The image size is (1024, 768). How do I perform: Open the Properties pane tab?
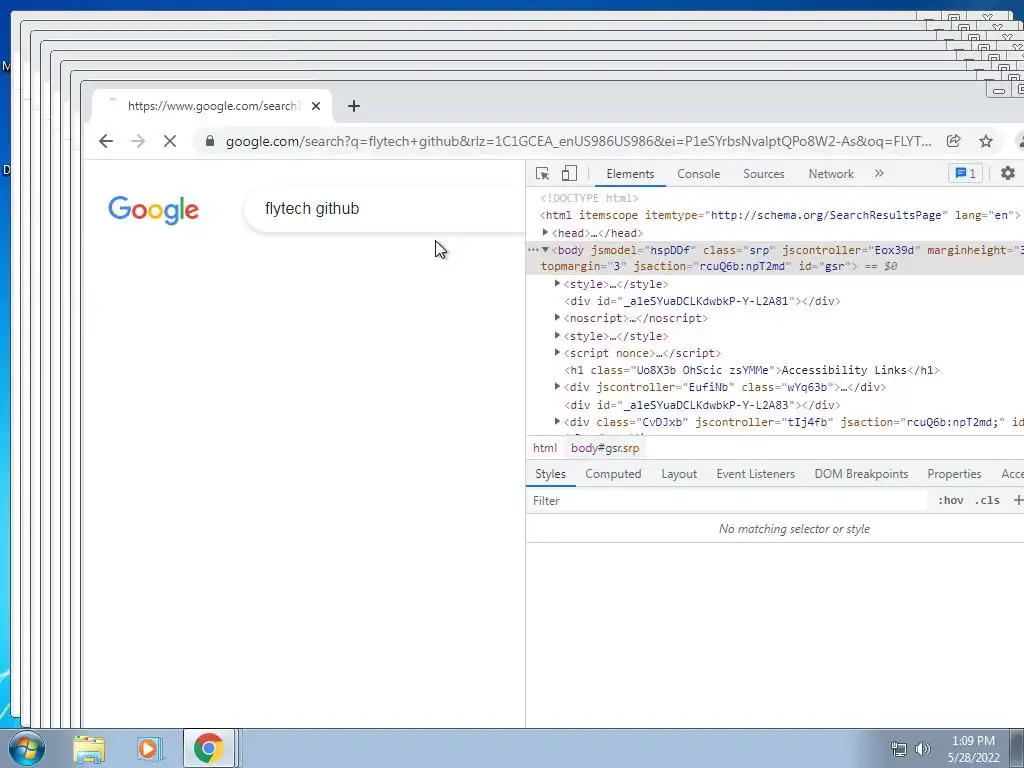[x=954, y=474]
